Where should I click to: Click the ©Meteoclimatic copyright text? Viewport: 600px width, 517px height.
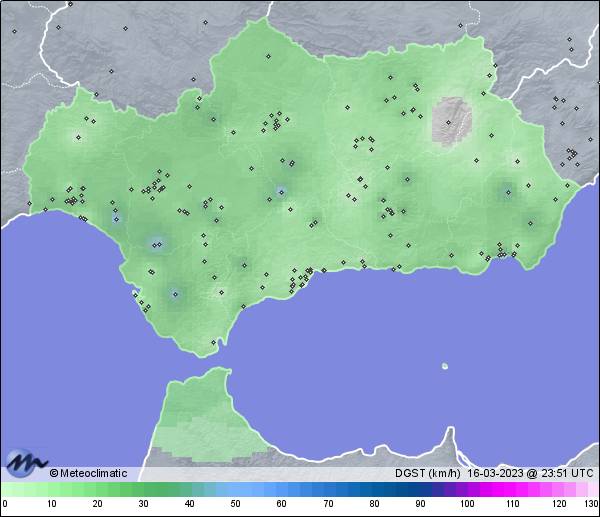[88, 473]
